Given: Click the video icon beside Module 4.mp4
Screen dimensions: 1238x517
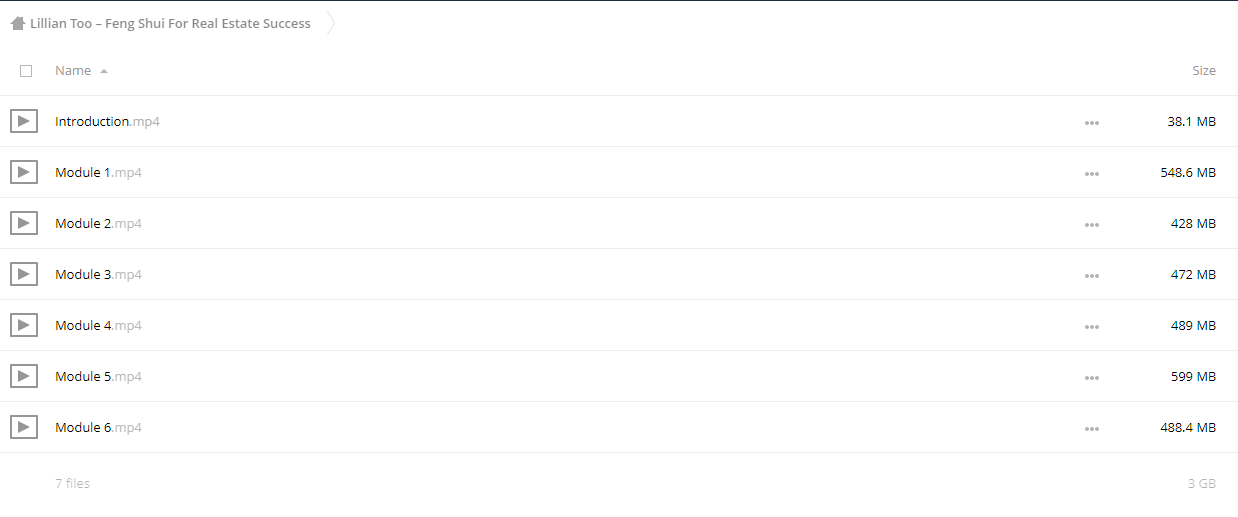Looking at the screenshot, I should click(24, 325).
